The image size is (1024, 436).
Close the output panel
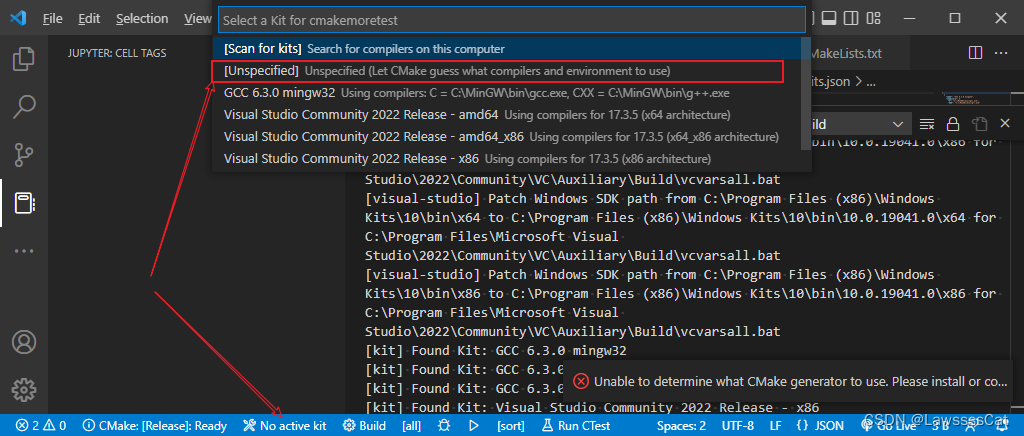1004,123
